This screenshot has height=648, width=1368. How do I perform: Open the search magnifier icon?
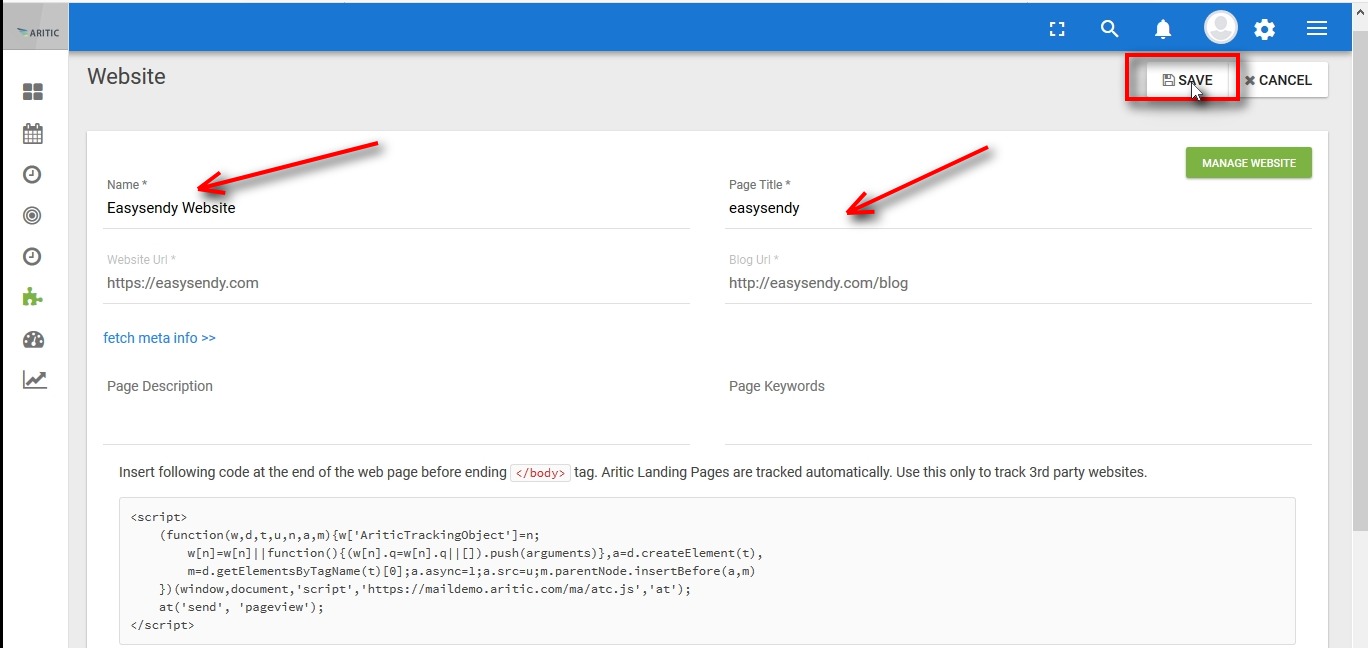pos(1109,29)
